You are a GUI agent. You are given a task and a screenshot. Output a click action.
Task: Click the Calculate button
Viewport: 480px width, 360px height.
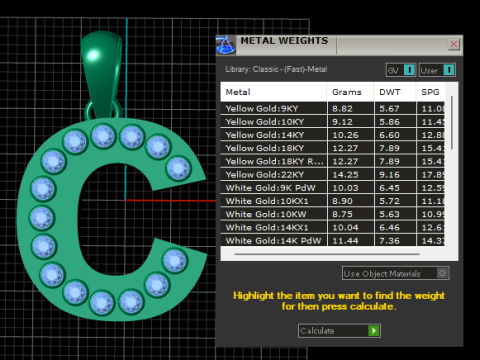tap(339, 331)
